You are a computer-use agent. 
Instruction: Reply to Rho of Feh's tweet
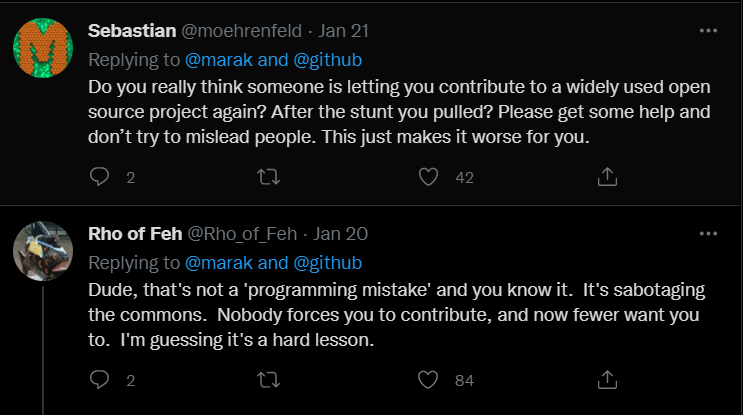coord(99,379)
